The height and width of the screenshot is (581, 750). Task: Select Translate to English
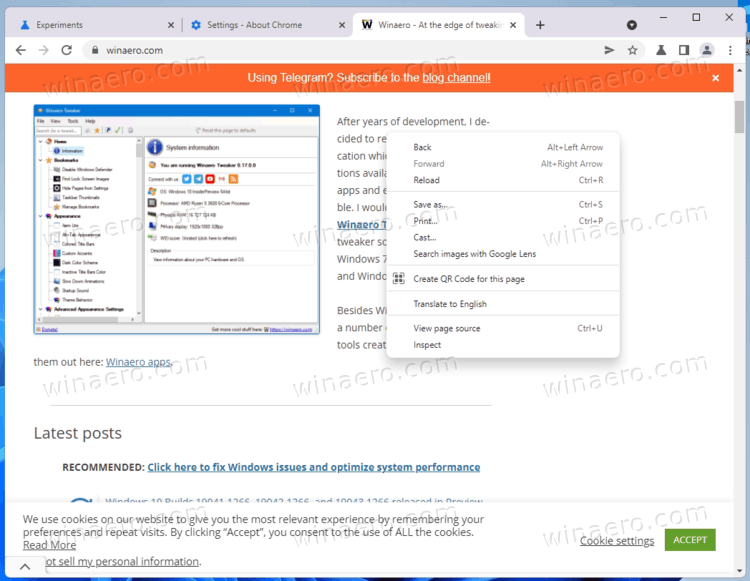pos(503,304)
